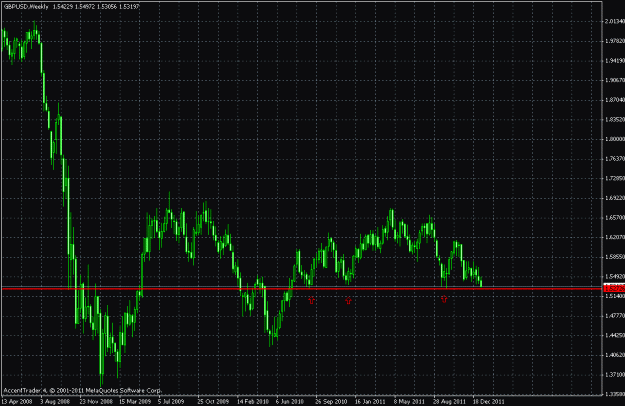625x406 pixels.
Task: Click the 1.3710 price axis label
Action: click(615, 375)
